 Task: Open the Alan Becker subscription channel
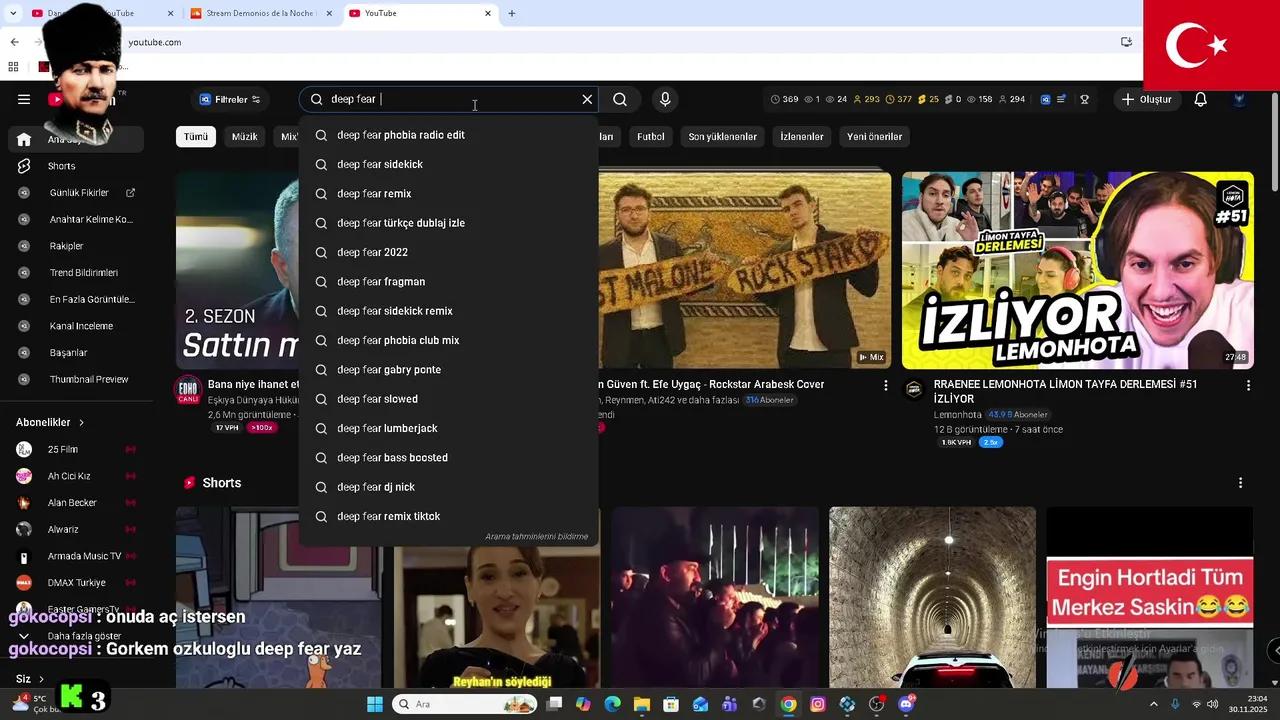click(x=72, y=503)
